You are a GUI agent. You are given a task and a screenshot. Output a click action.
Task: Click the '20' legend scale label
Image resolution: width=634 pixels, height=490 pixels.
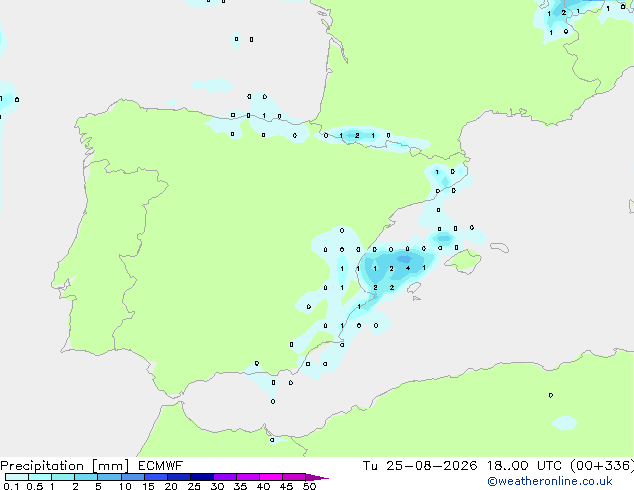tap(171, 486)
